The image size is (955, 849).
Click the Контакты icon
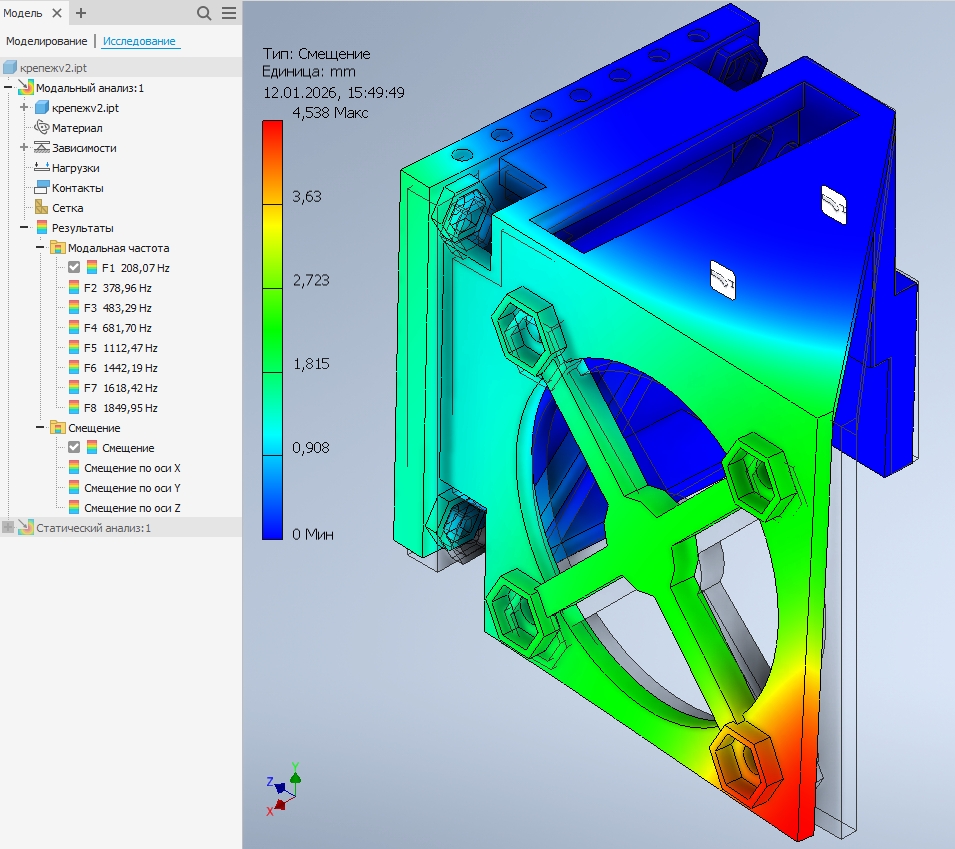[x=41, y=188]
